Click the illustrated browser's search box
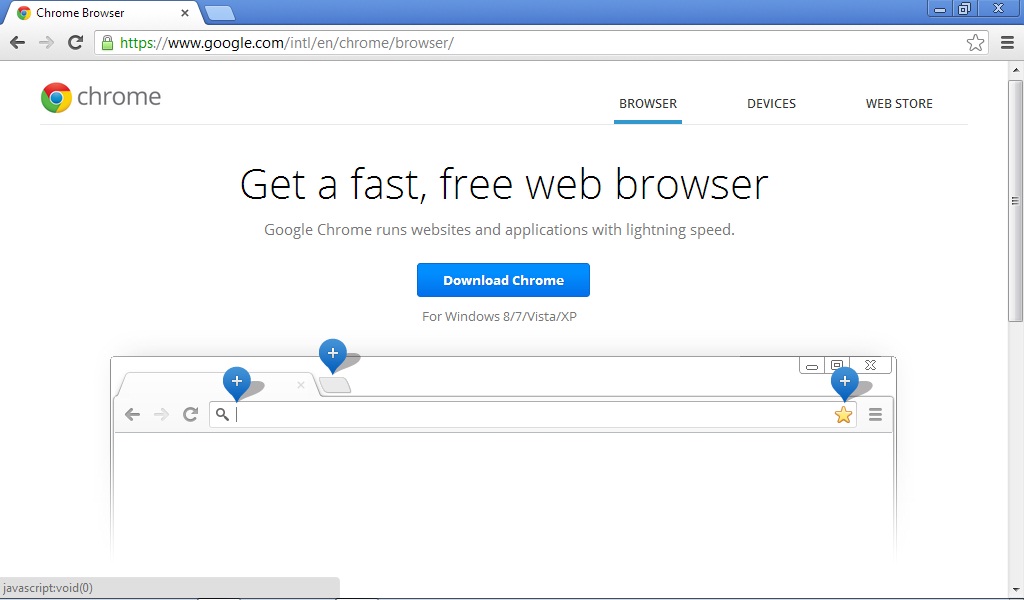Image resolution: width=1024 pixels, height=600 pixels. pyautogui.click(x=532, y=415)
